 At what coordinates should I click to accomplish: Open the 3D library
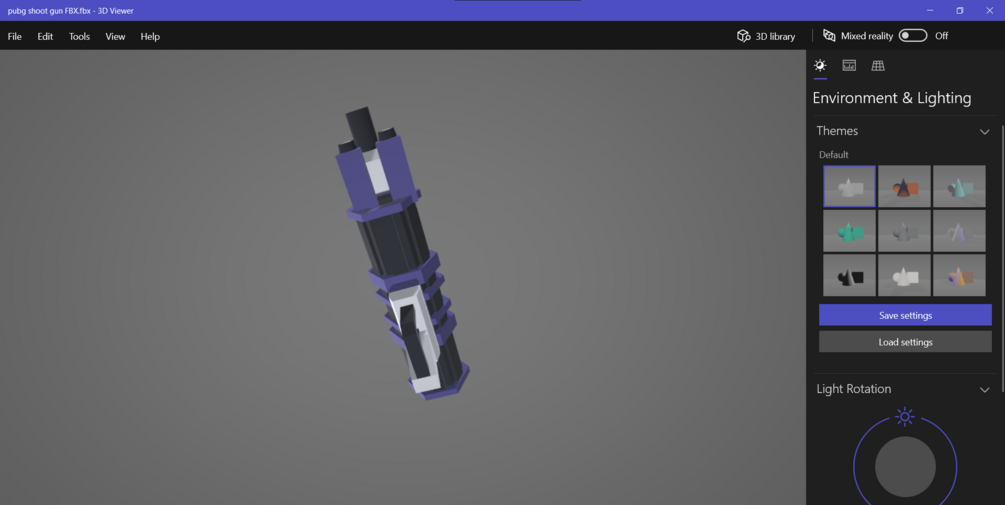(766, 36)
